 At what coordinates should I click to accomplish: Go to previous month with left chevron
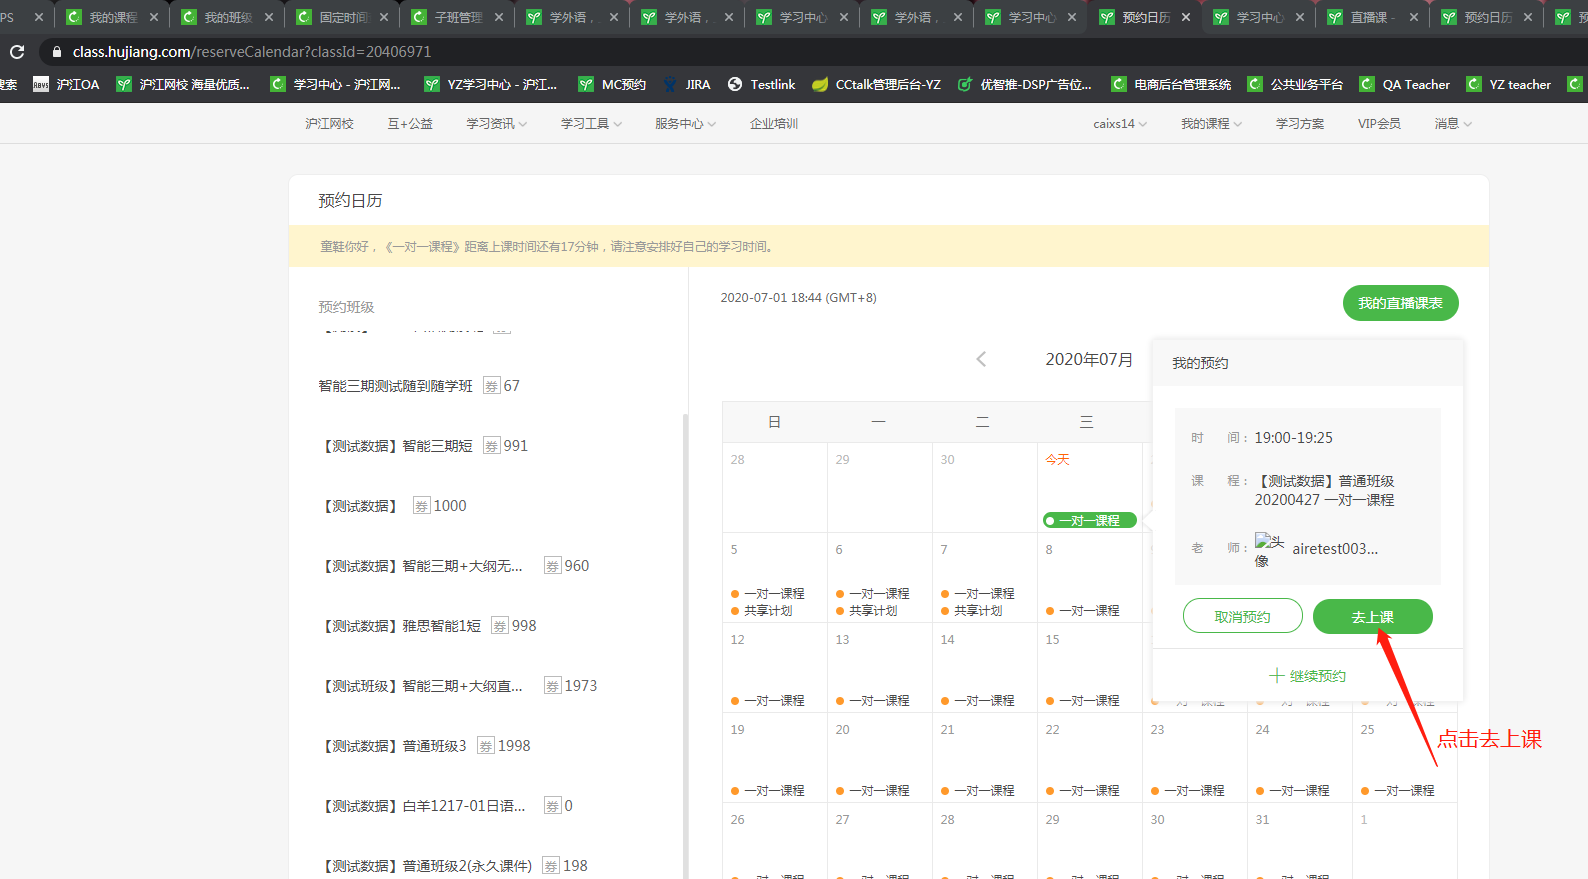click(x=981, y=359)
